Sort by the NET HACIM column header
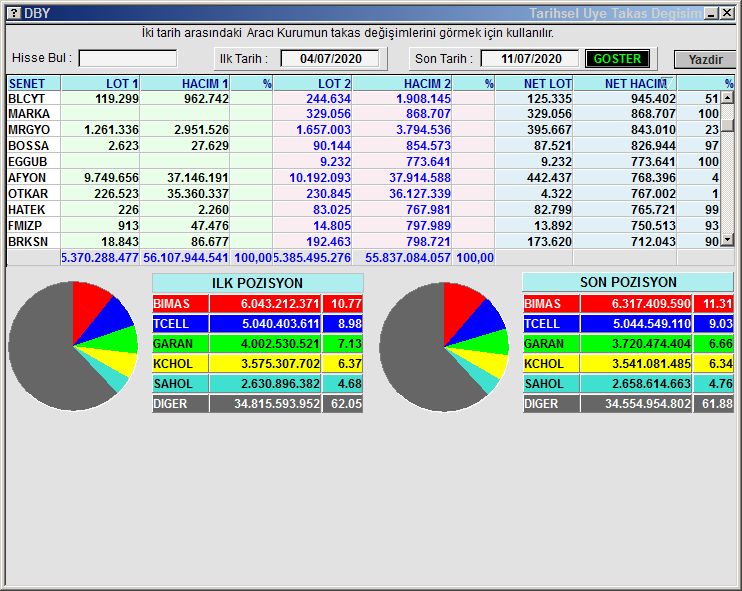Image resolution: width=742 pixels, height=591 pixels. point(625,83)
